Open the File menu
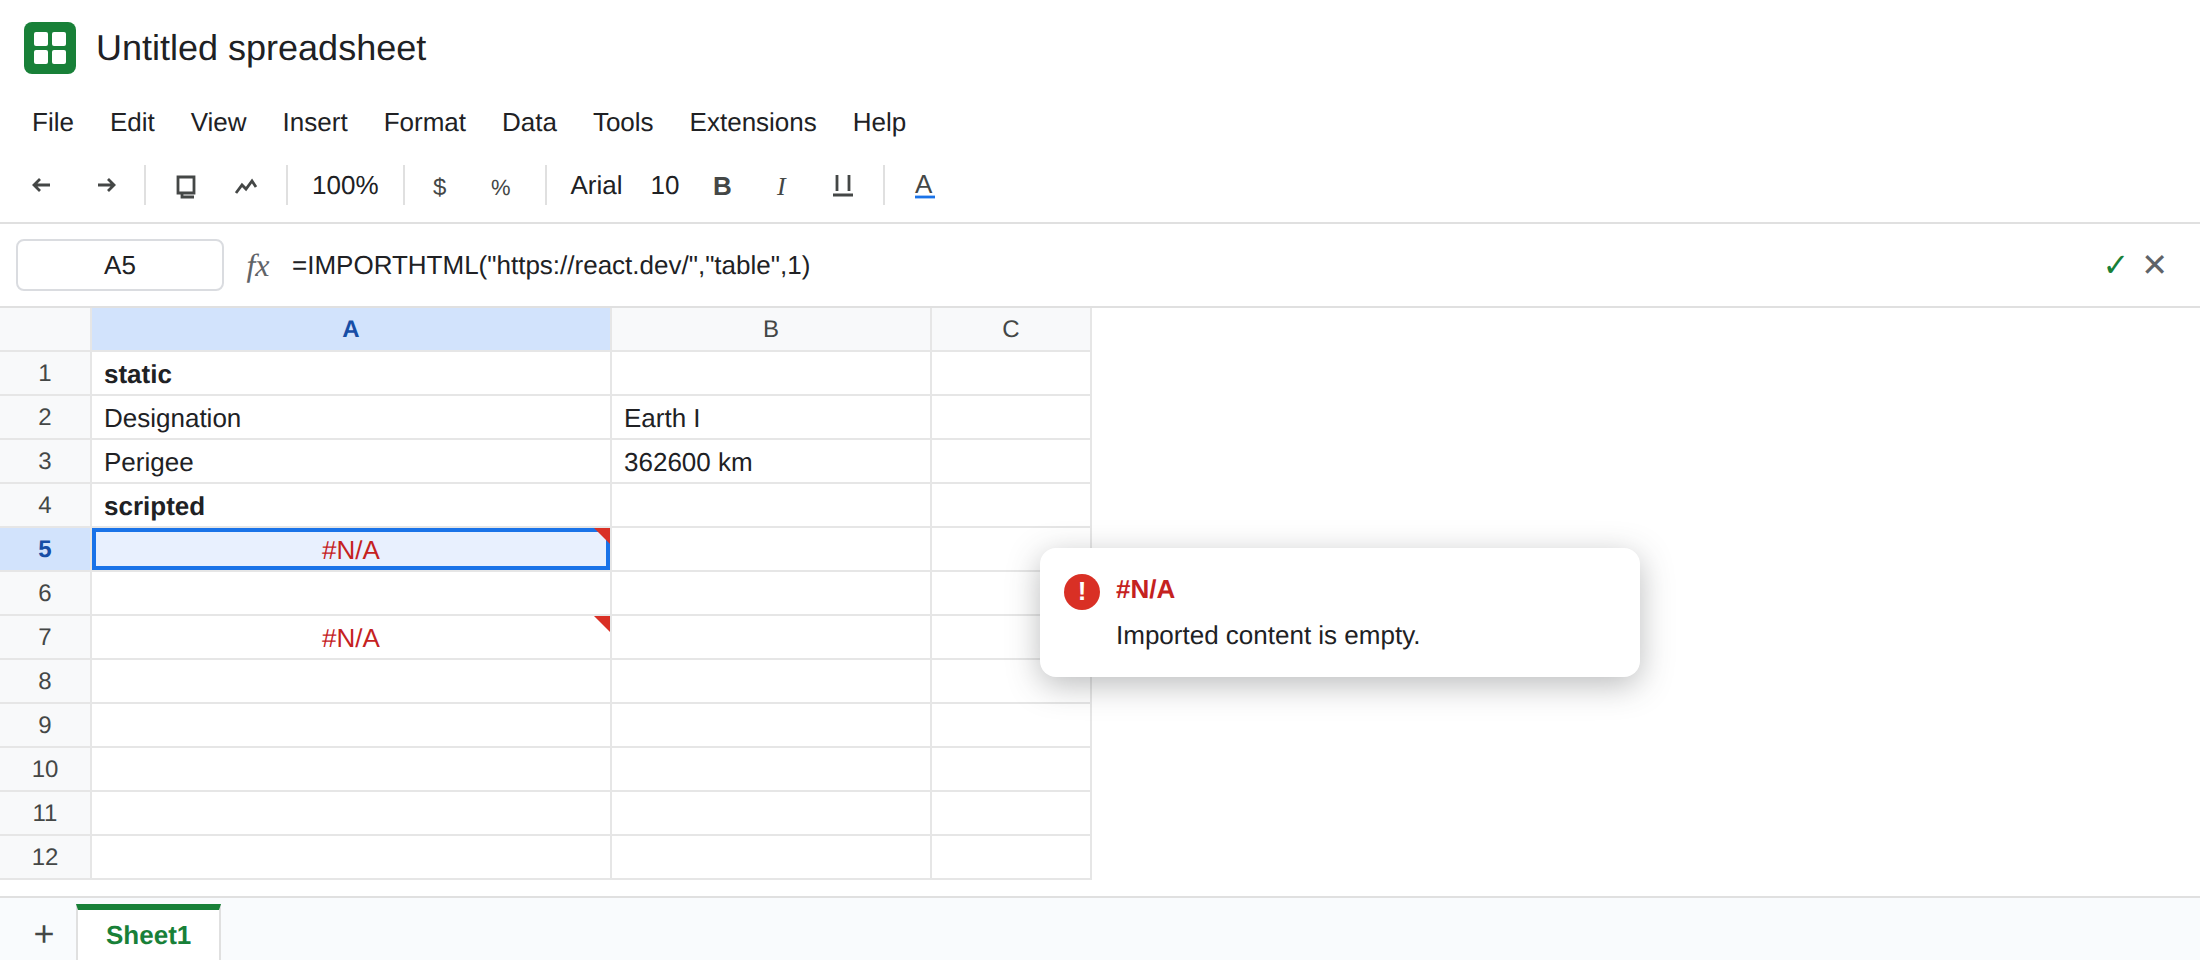The width and height of the screenshot is (2200, 960). [53, 122]
